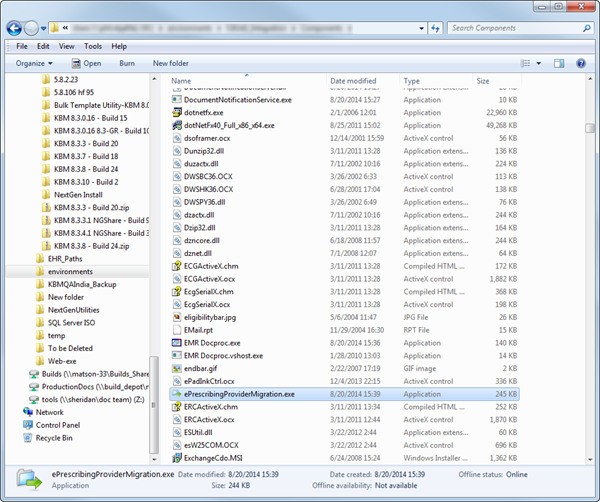Open the Help menu

coord(119,46)
